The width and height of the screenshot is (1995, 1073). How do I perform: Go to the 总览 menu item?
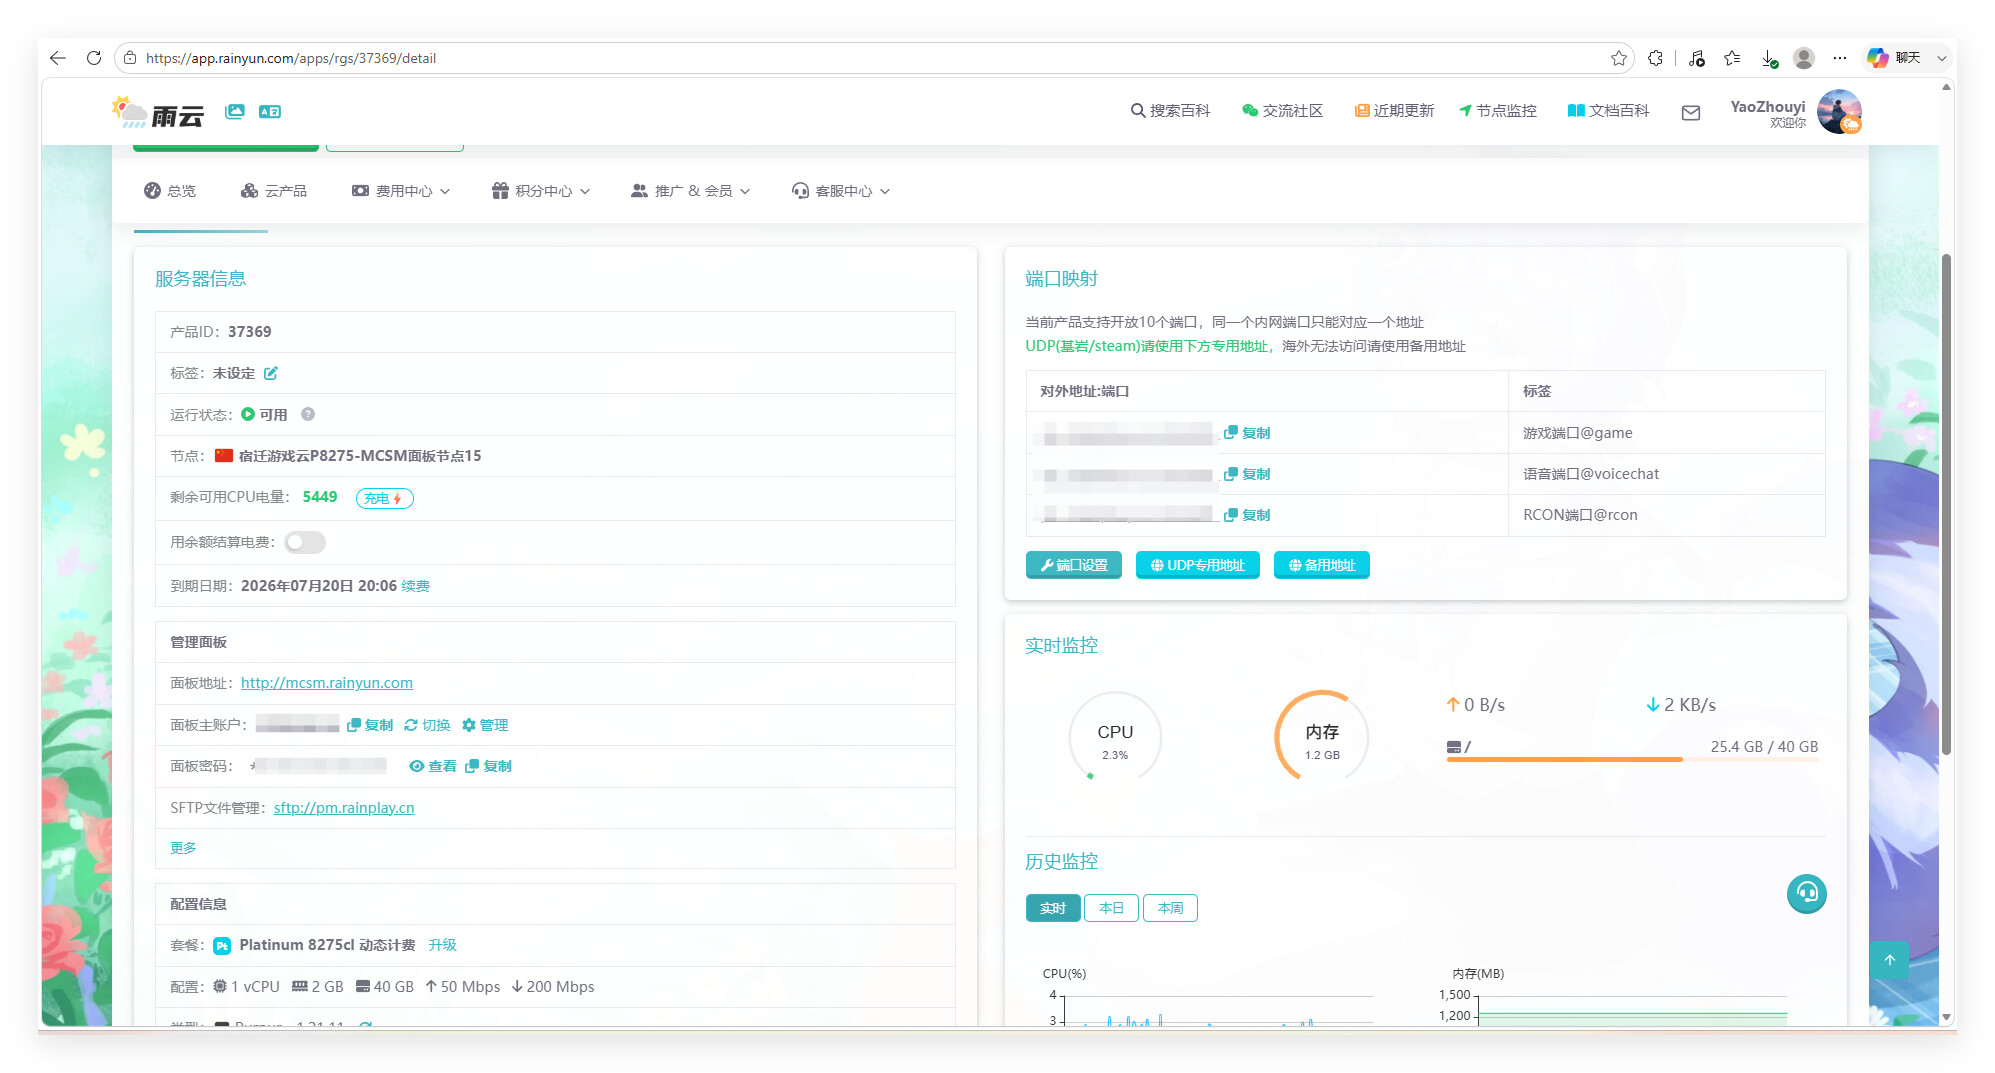170,191
